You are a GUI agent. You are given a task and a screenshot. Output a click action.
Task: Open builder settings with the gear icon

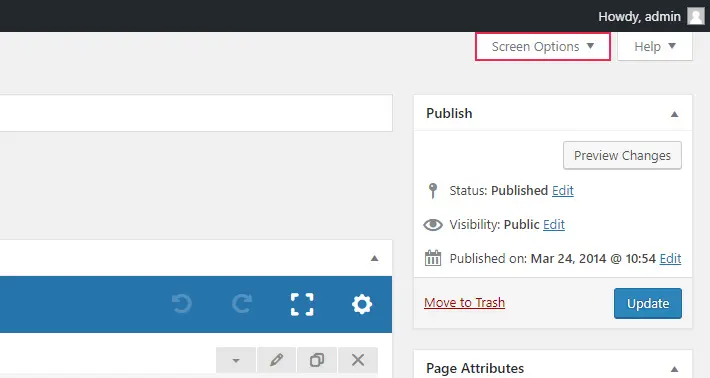pyautogui.click(x=362, y=304)
